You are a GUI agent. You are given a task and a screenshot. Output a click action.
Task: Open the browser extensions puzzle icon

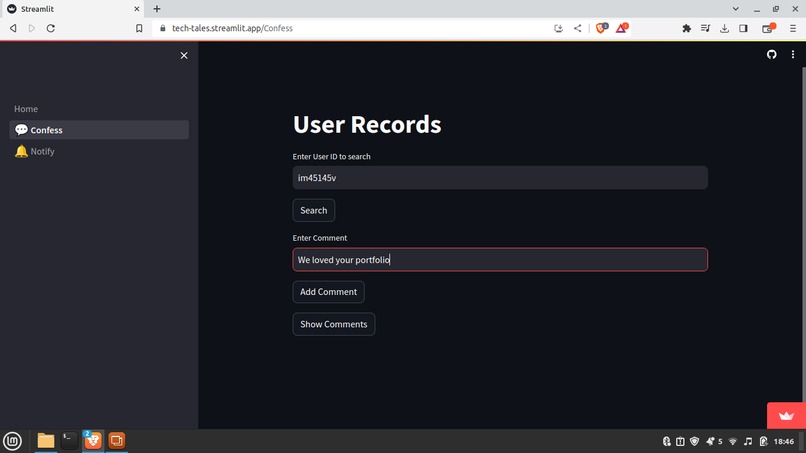click(686, 28)
